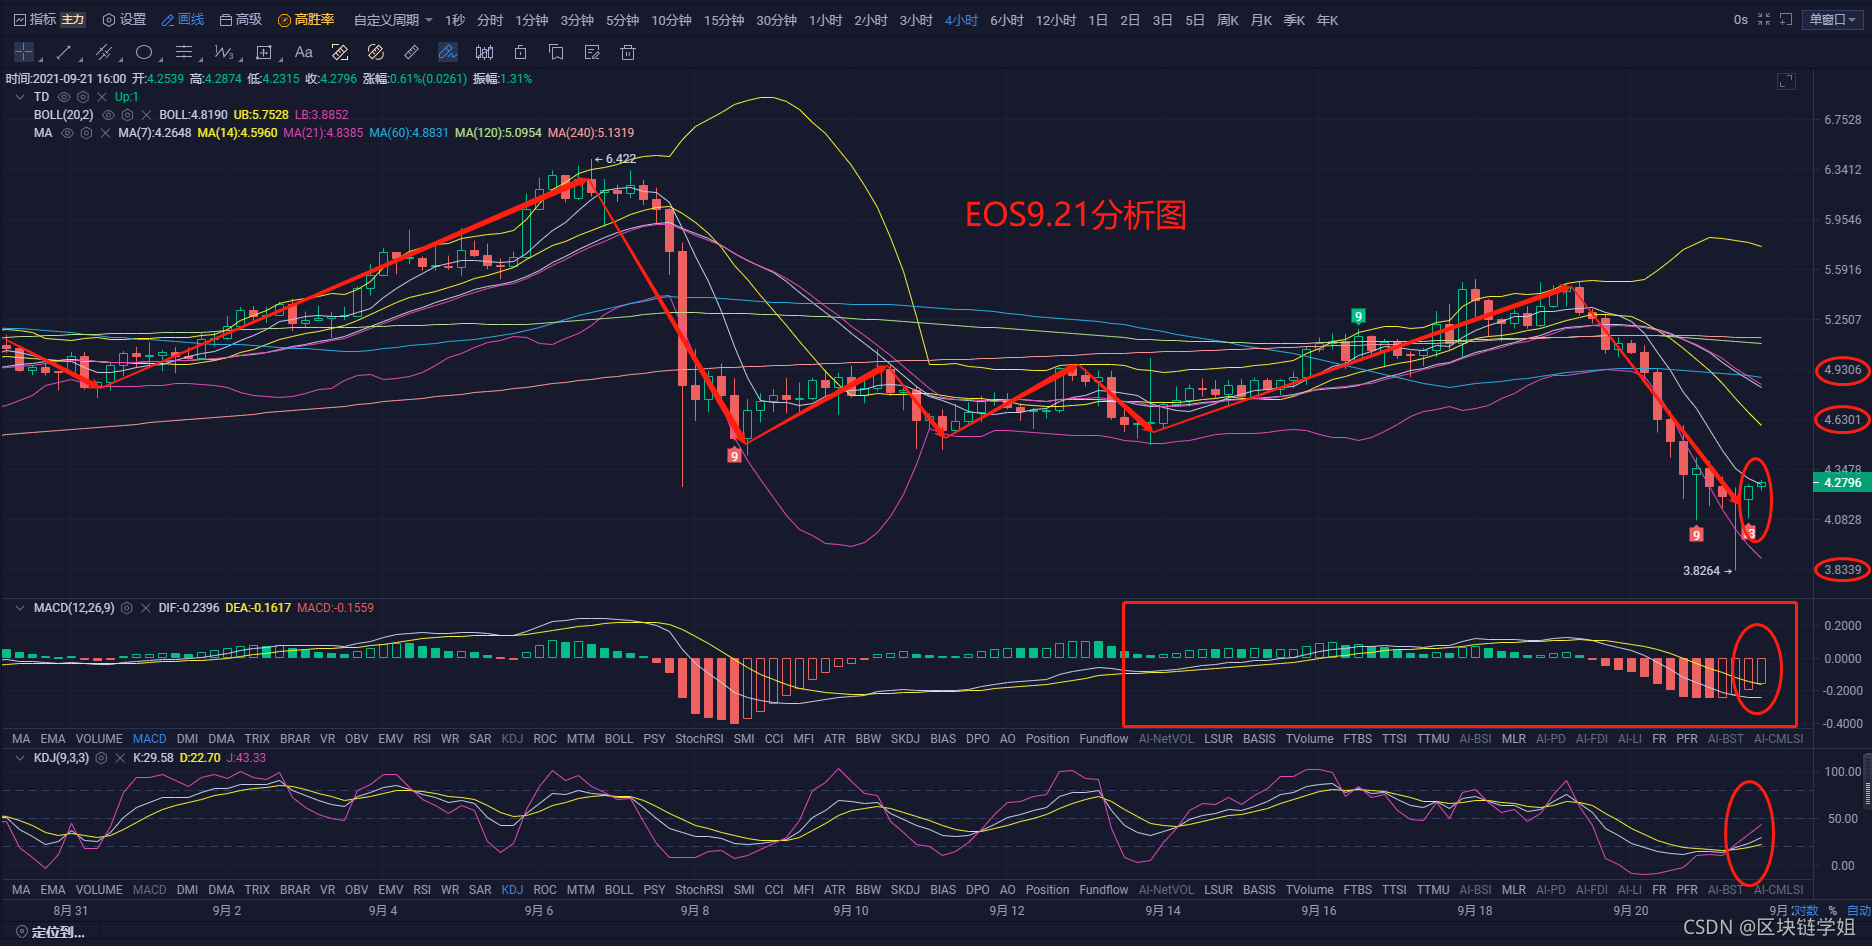Select the ellipse shape tool

(x=144, y=52)
